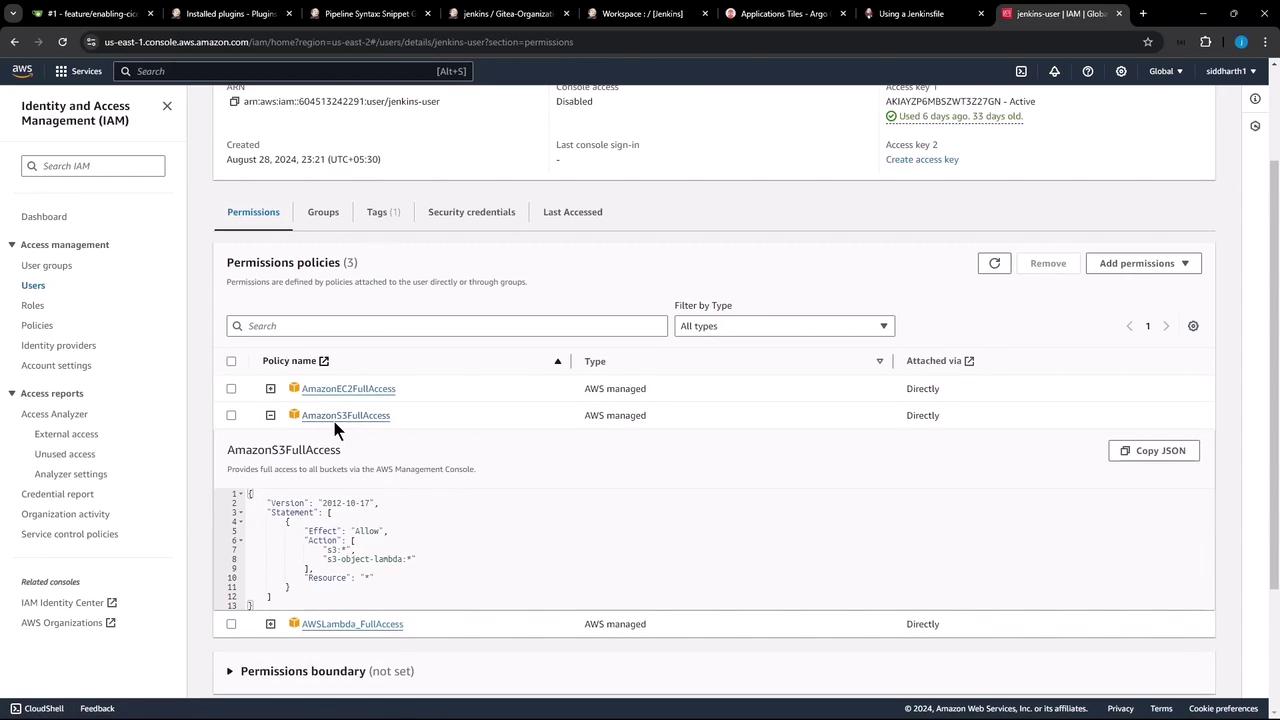Open the notifications bell
This screenshot has height=720, width=1280.
point(1054,71)
